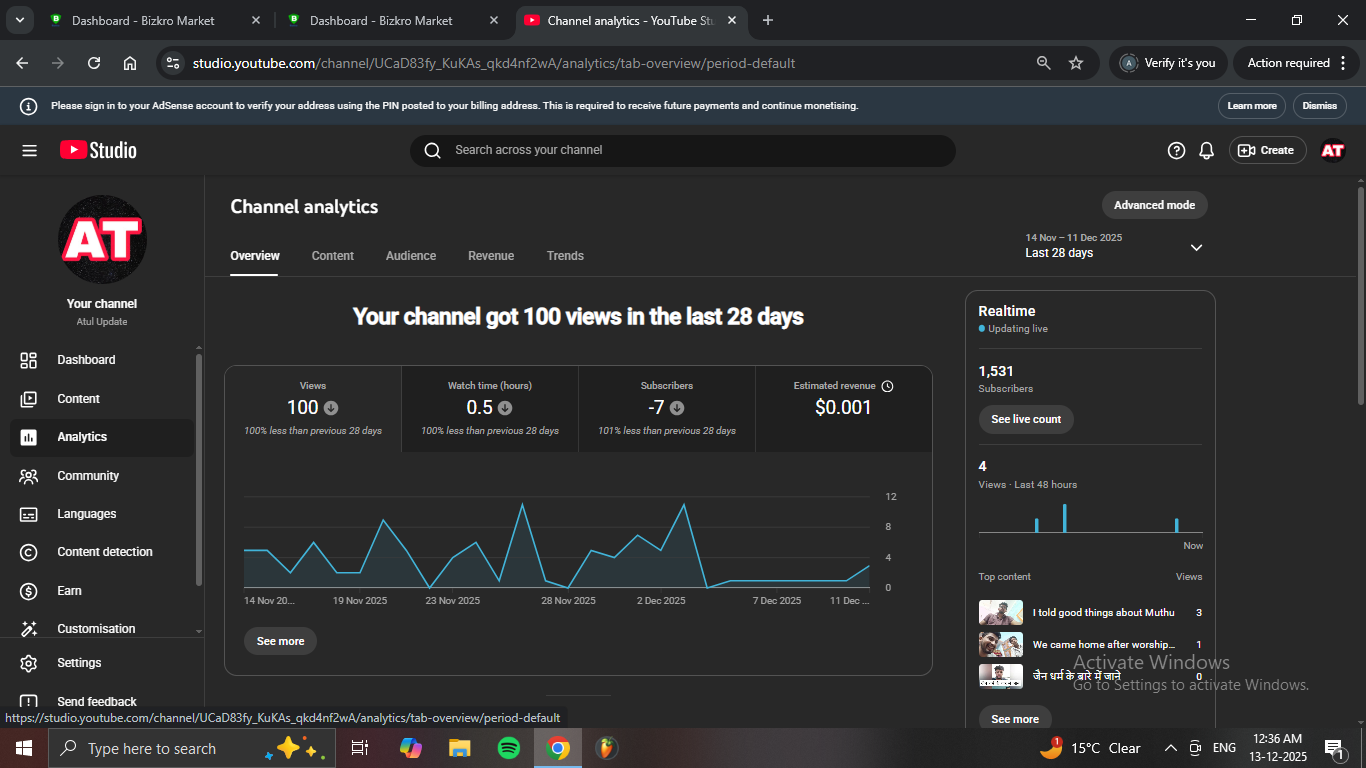Click the Advanced mode button
The height and width of the screenshot is (768, 1366).
pyautogui.click(x=1154, y=205)
